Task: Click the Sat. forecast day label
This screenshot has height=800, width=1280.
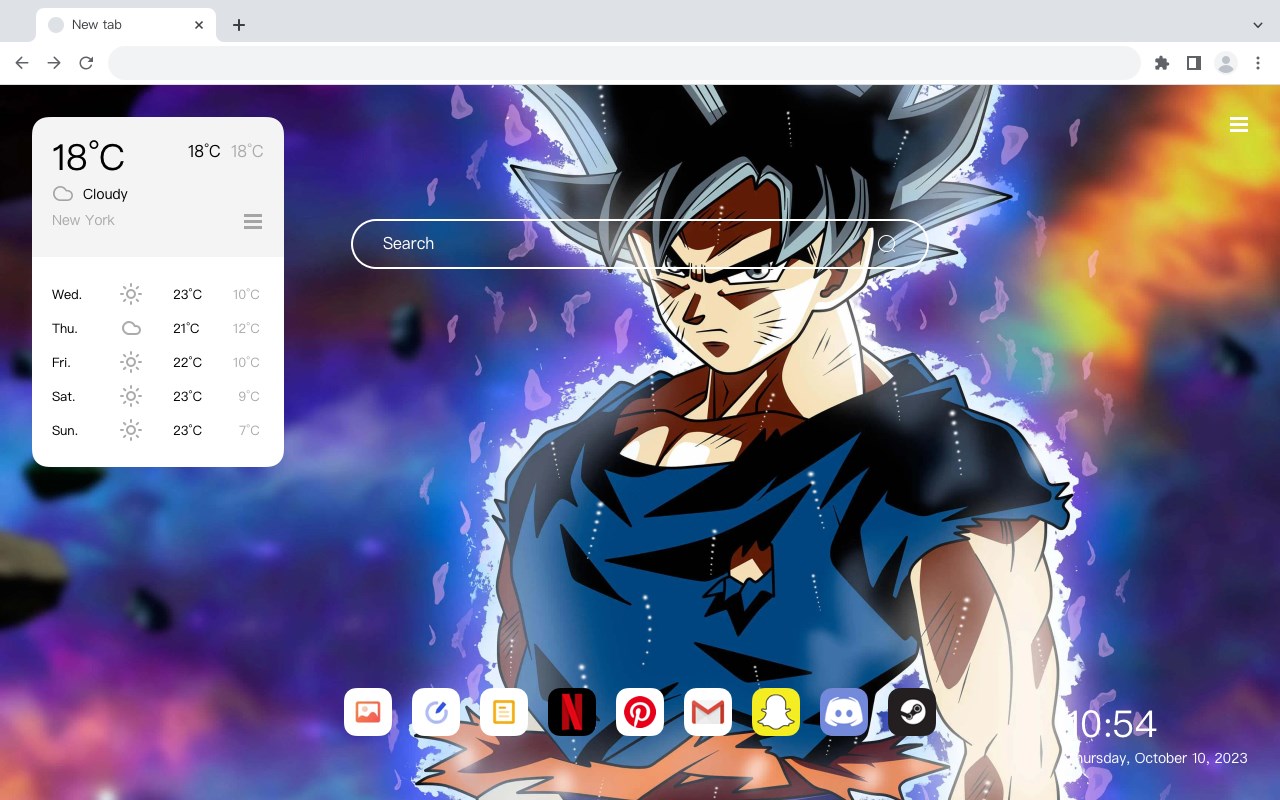Action: coord(64,396)
